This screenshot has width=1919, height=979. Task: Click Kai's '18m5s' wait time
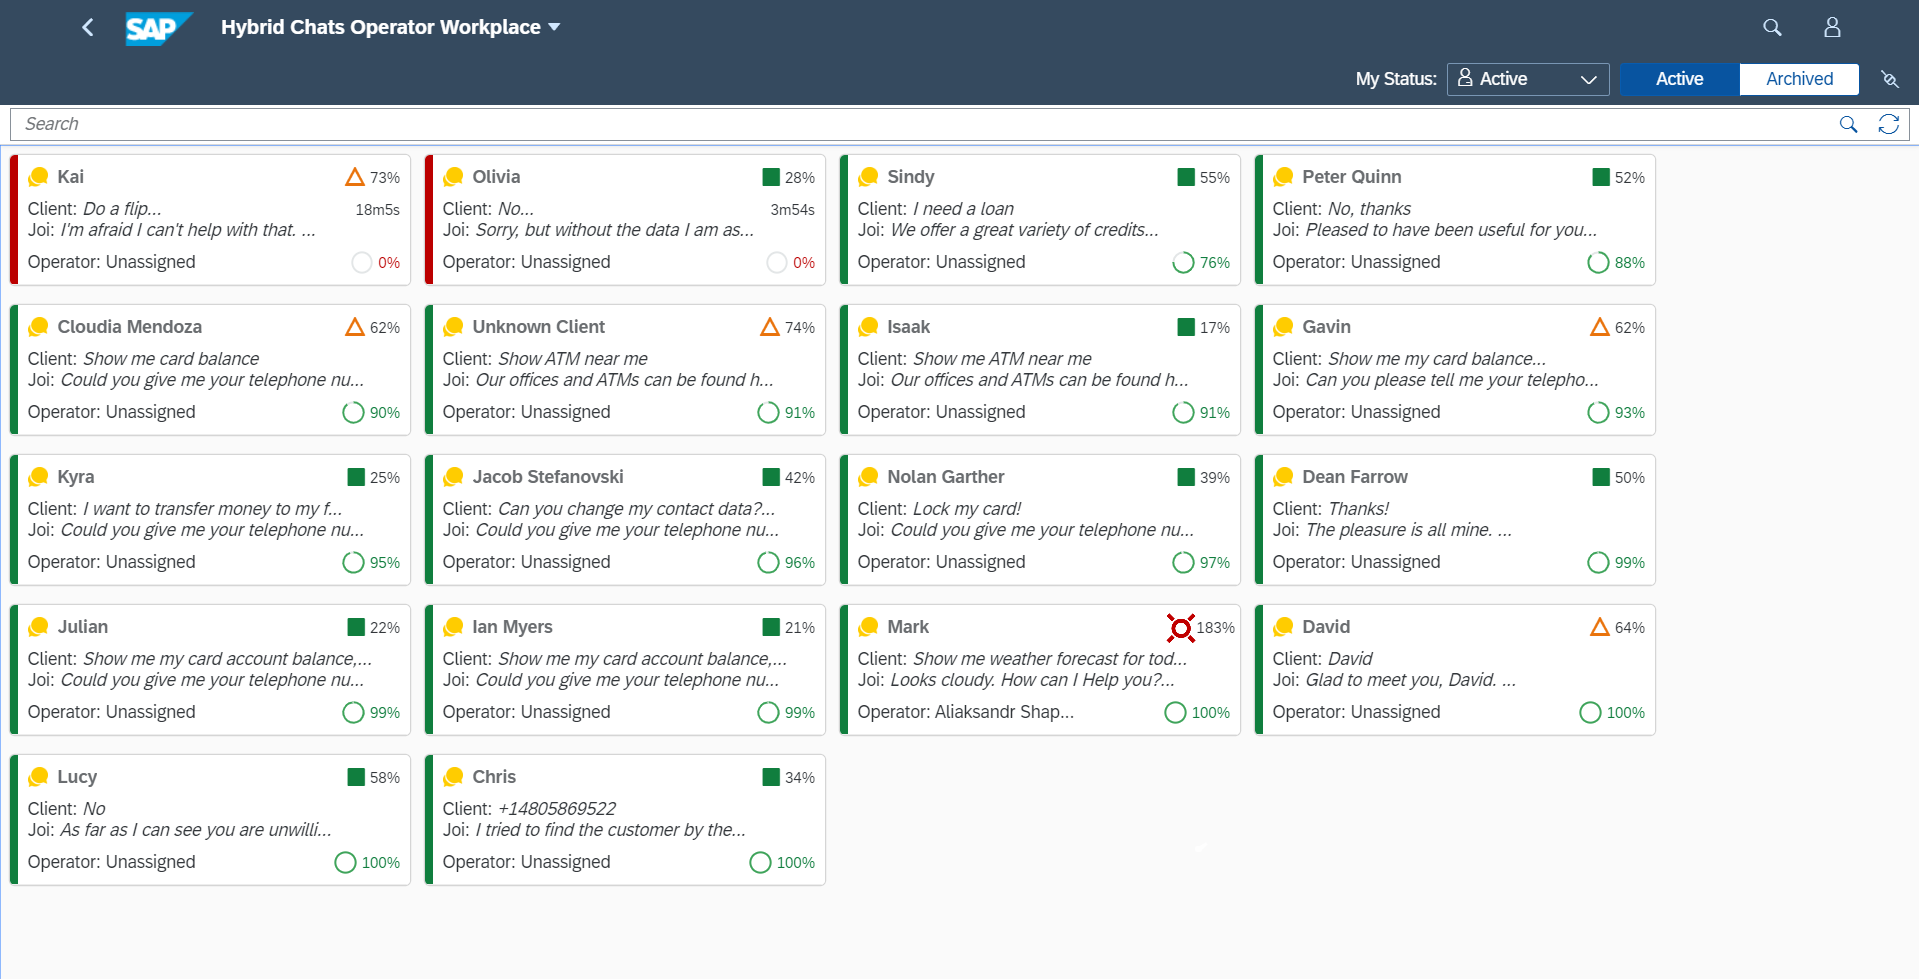377,210
